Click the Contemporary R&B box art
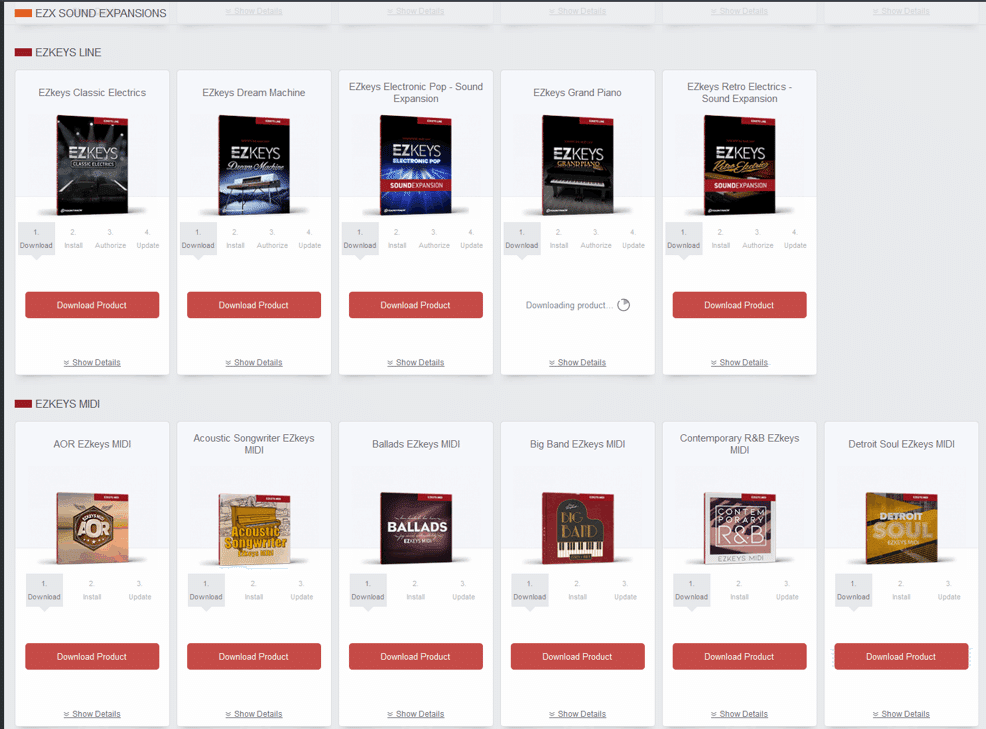This screenshot has height=729, width=986. coord(740,528)
